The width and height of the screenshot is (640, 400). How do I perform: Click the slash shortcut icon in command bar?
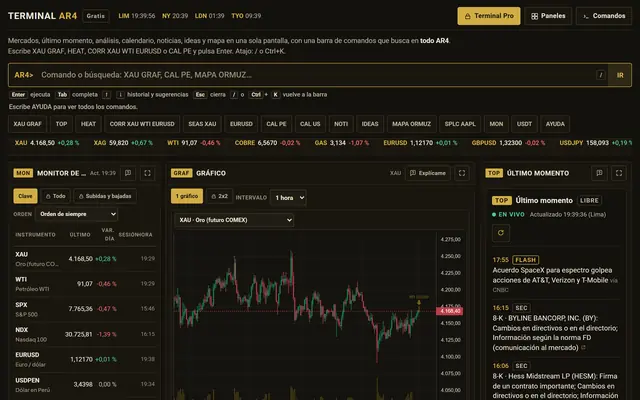600,75
